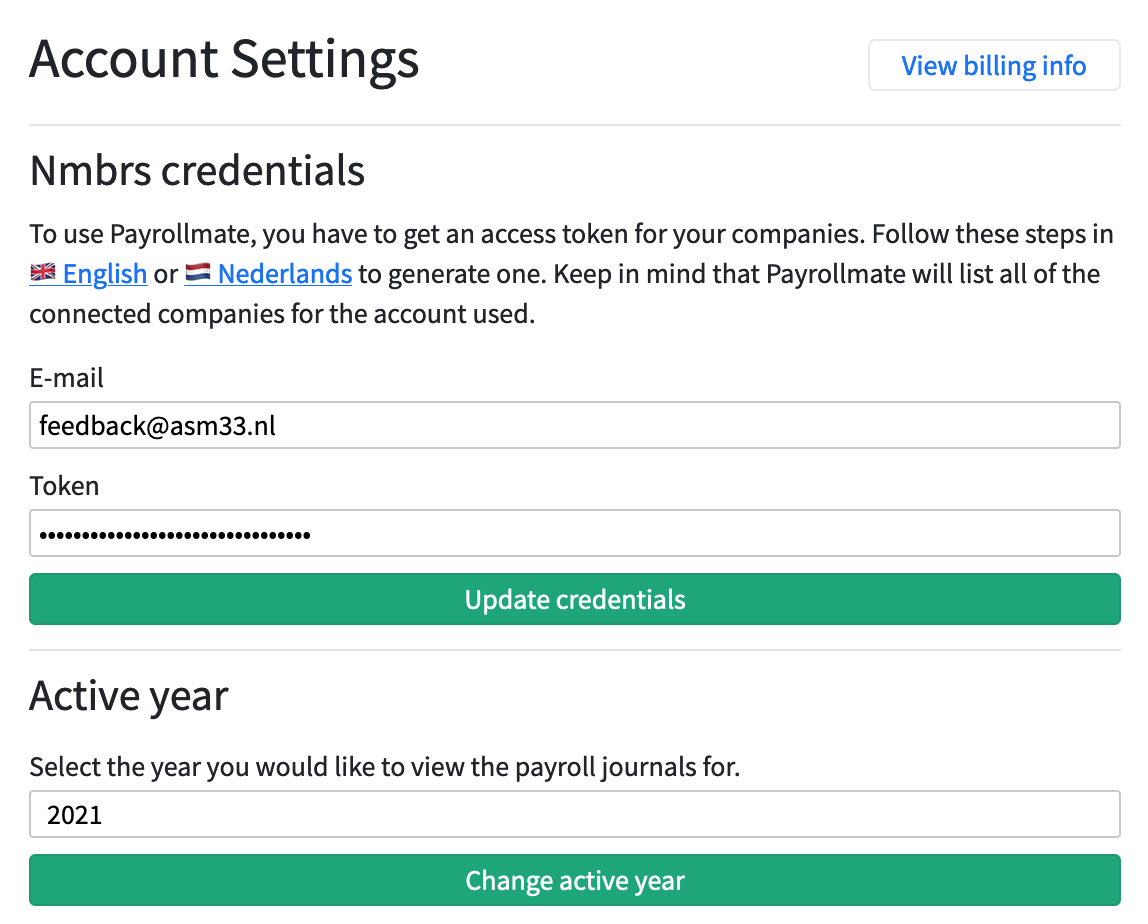Open the active year 2021 selector
Viewport: 1148px width, 924px height.
coord(574,815)
